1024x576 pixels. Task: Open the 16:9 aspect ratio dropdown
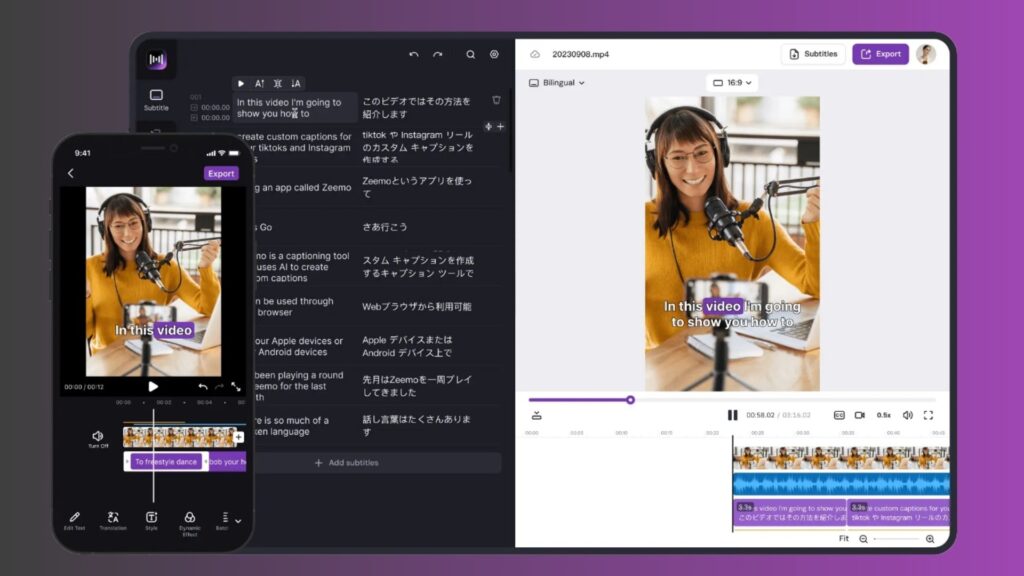tap(731, 83)
